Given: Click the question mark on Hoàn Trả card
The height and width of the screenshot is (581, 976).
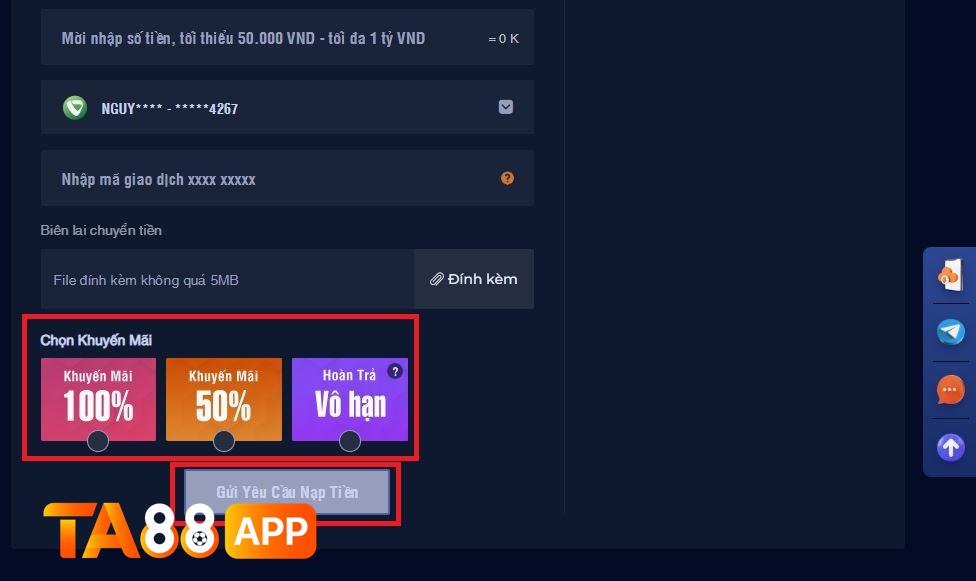Looking at the screenshot, I should pos(395,371).
